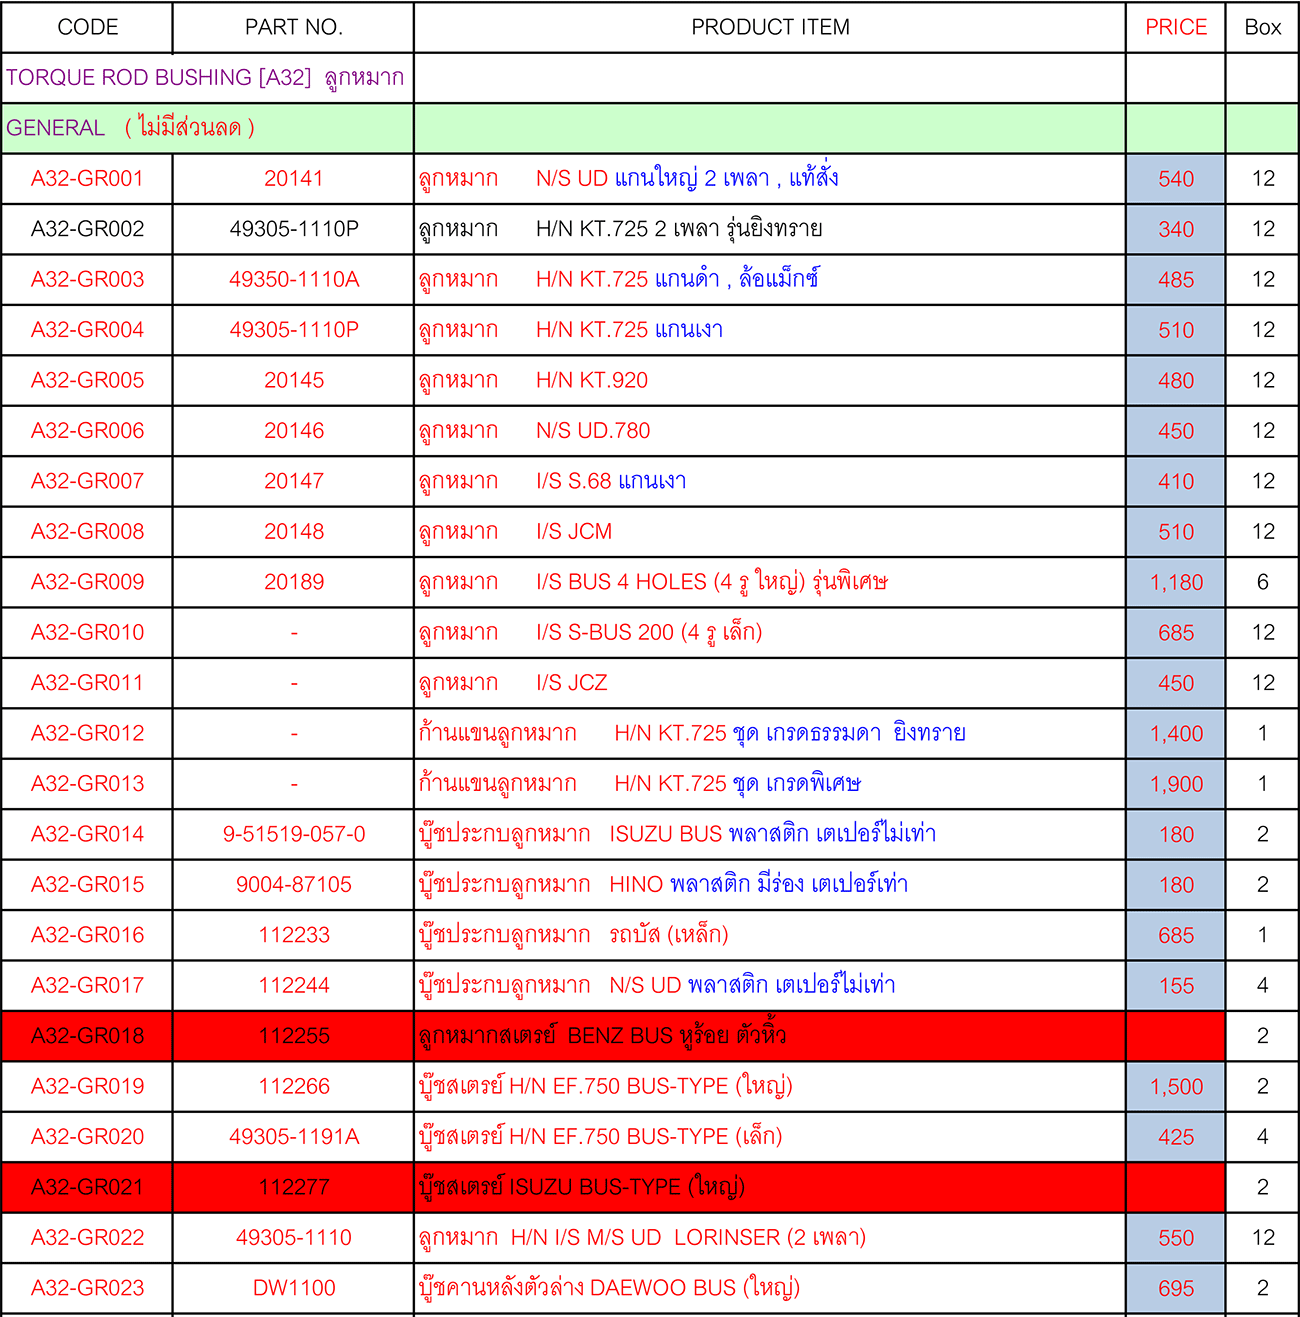1300x1317 pixels.
Task: Select the LORINSER product item
Action: 770,1237
